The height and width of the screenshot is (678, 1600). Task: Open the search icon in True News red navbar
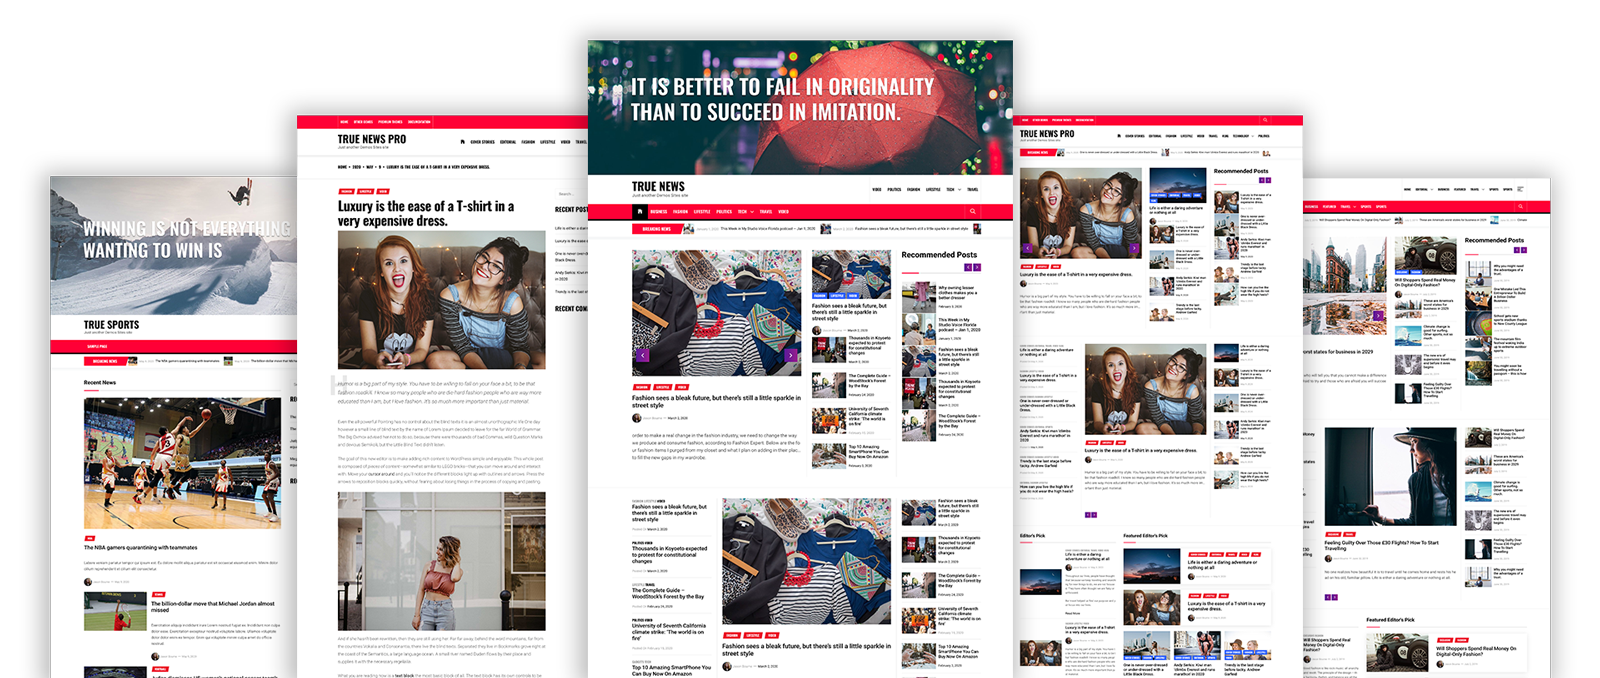pos(973,211)
